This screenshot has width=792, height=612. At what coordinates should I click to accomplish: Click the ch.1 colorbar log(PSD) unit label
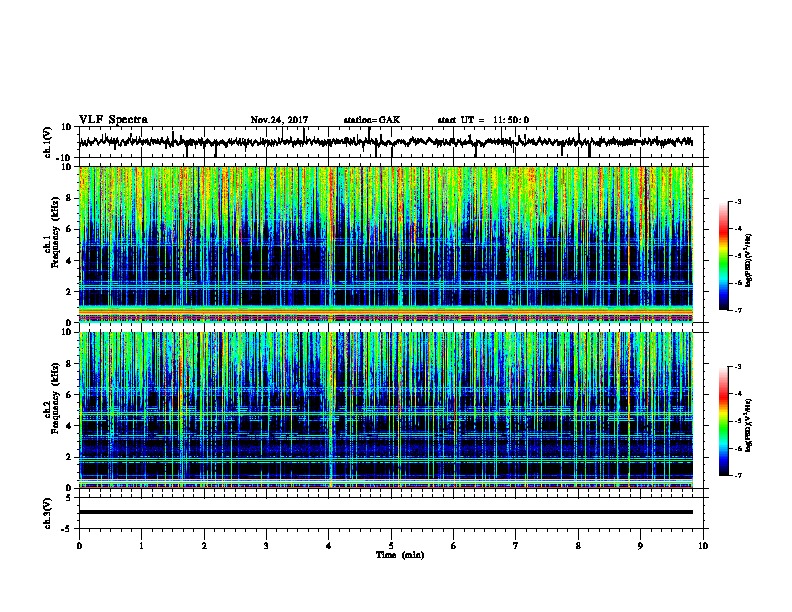748,260
